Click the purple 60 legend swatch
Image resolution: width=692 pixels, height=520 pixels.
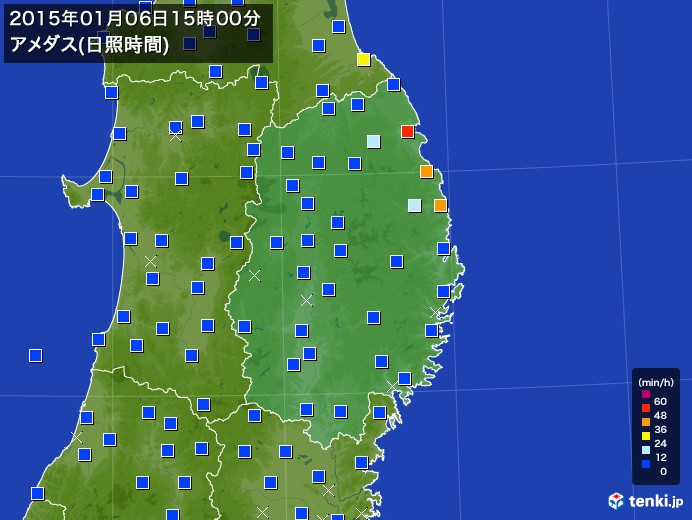646,394
